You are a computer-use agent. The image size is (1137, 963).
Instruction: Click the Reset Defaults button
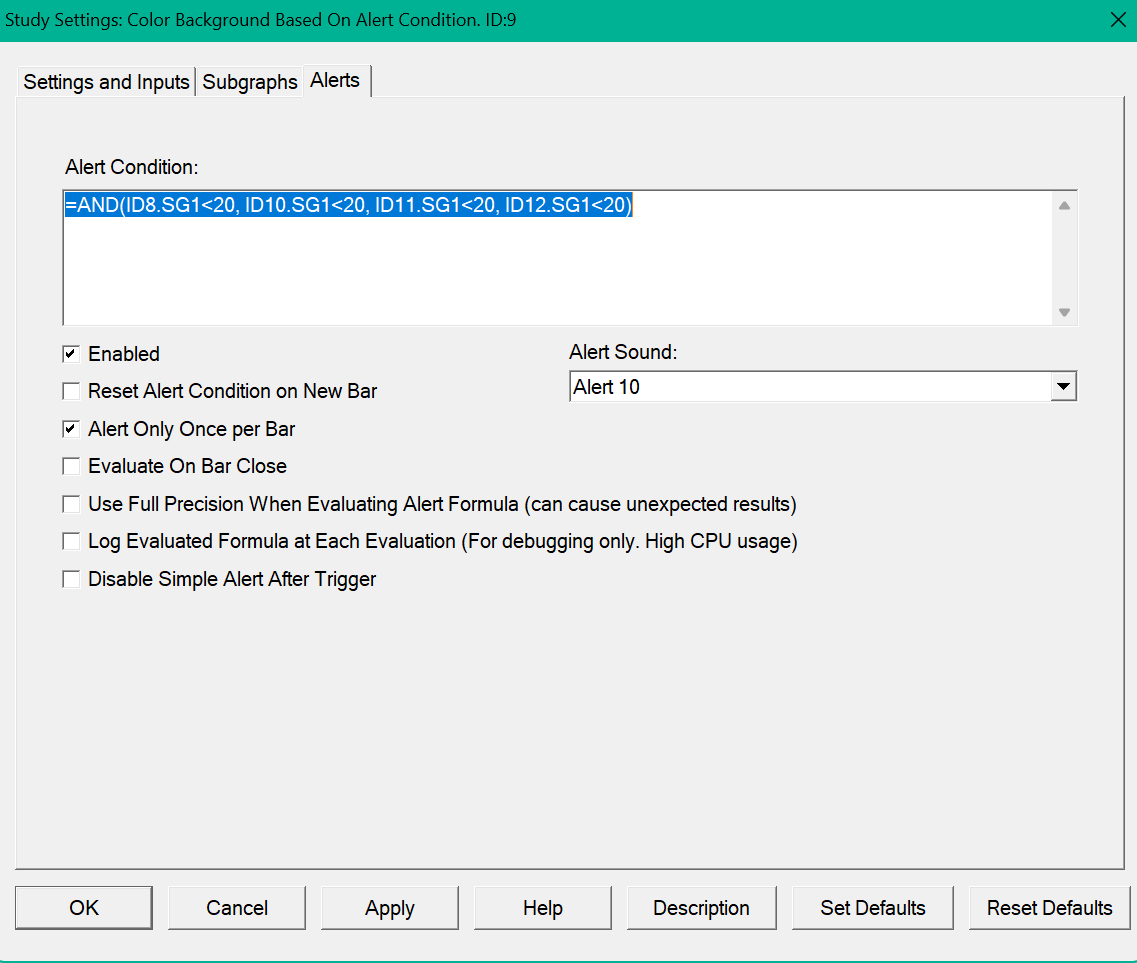point(1049,908)
